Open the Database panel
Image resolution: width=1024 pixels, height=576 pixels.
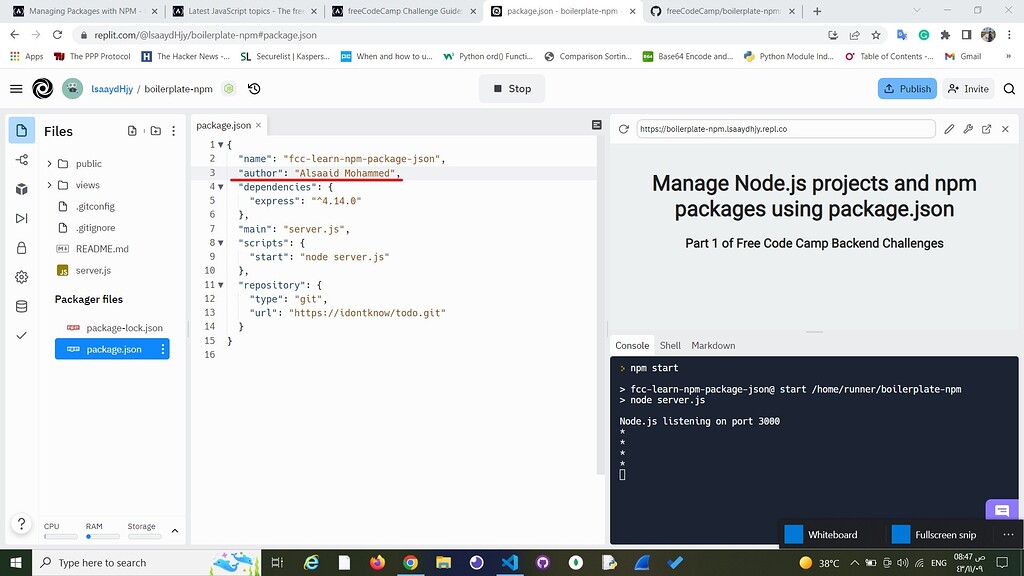pyautogui.click(x=22, y=306)
